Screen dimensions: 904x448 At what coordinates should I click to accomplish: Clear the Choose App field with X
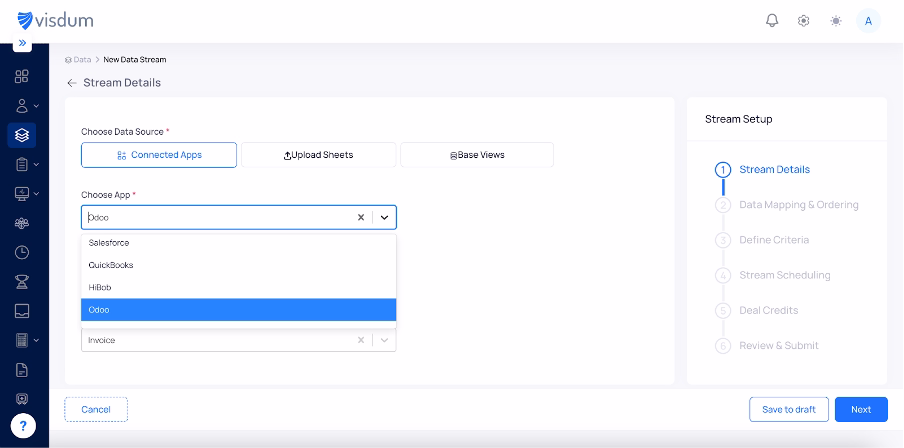coord(361,217)
